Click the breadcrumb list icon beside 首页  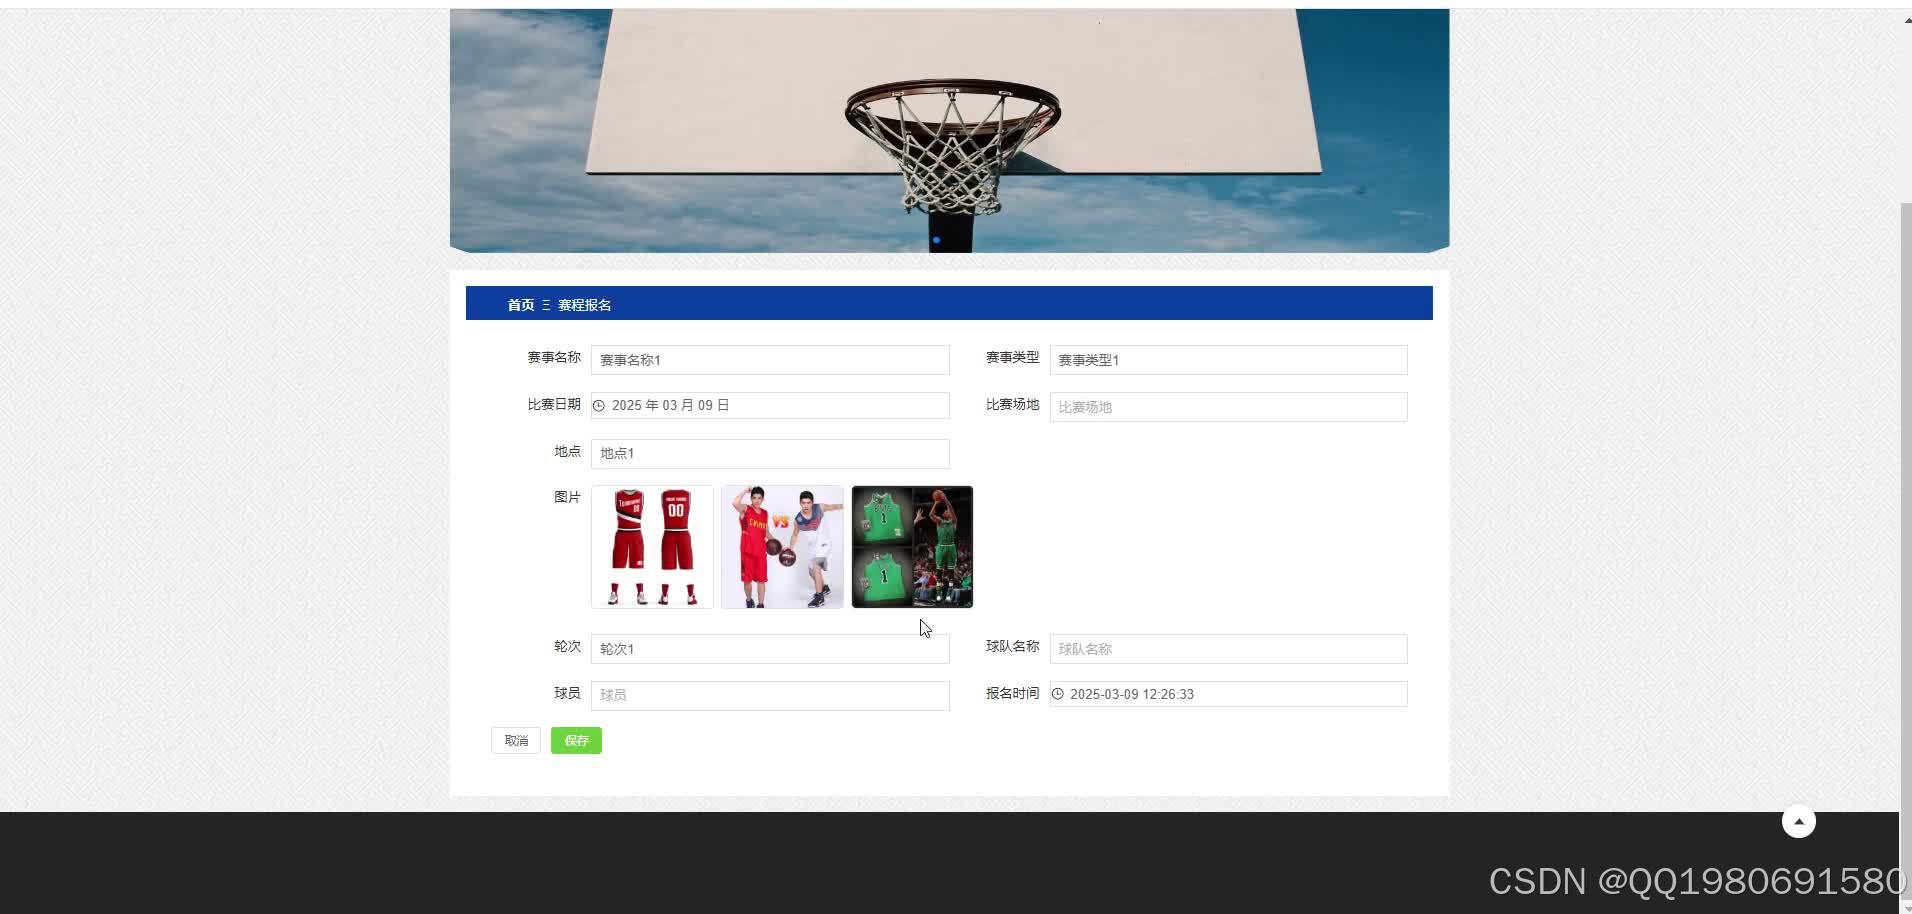(x=546, y=304)
